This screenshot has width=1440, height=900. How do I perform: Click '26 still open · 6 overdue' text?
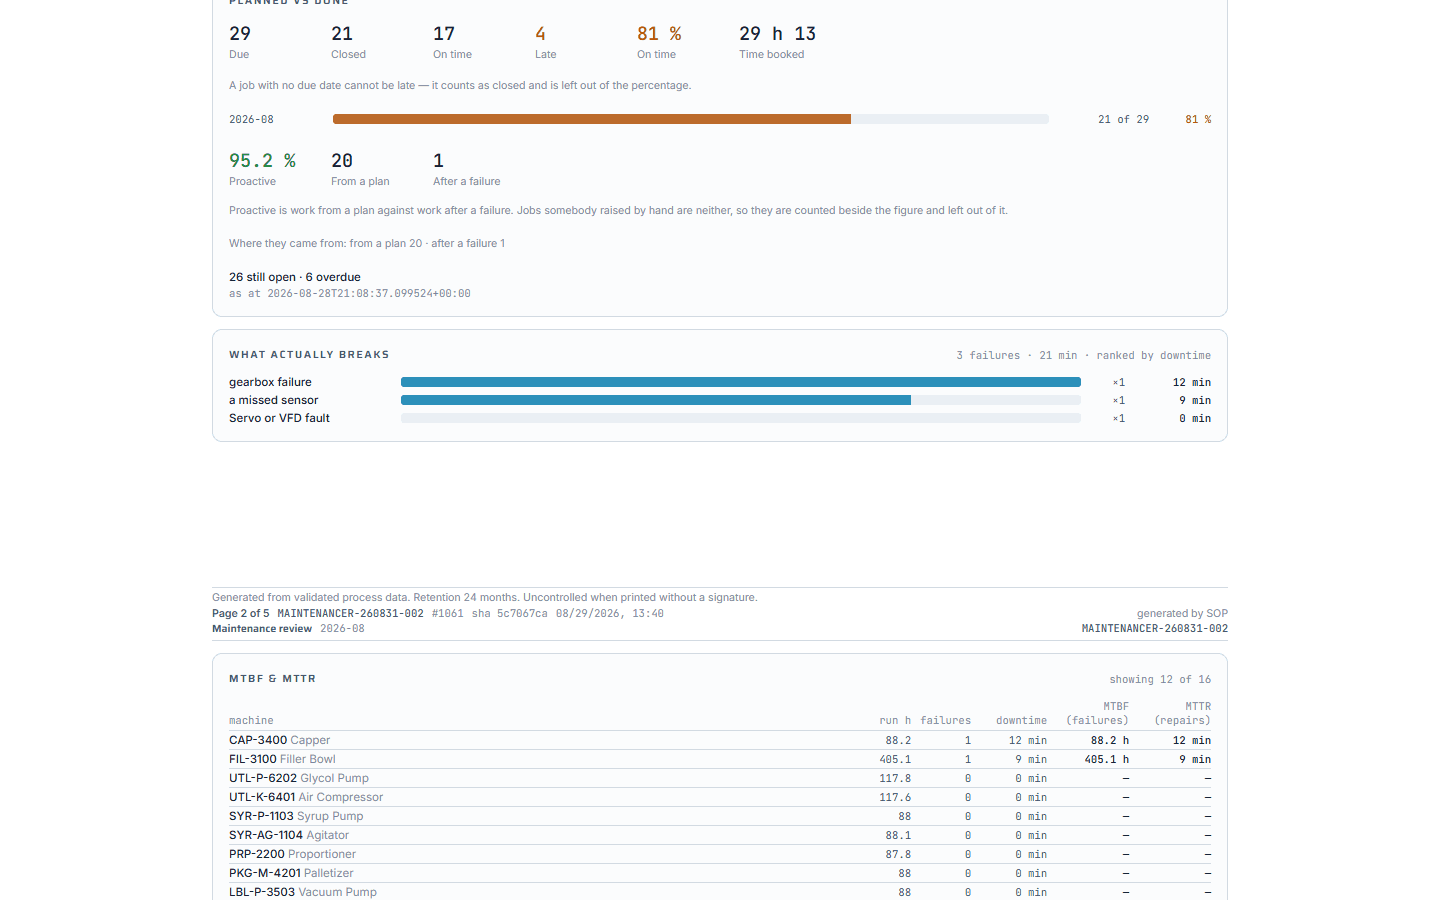295,277
